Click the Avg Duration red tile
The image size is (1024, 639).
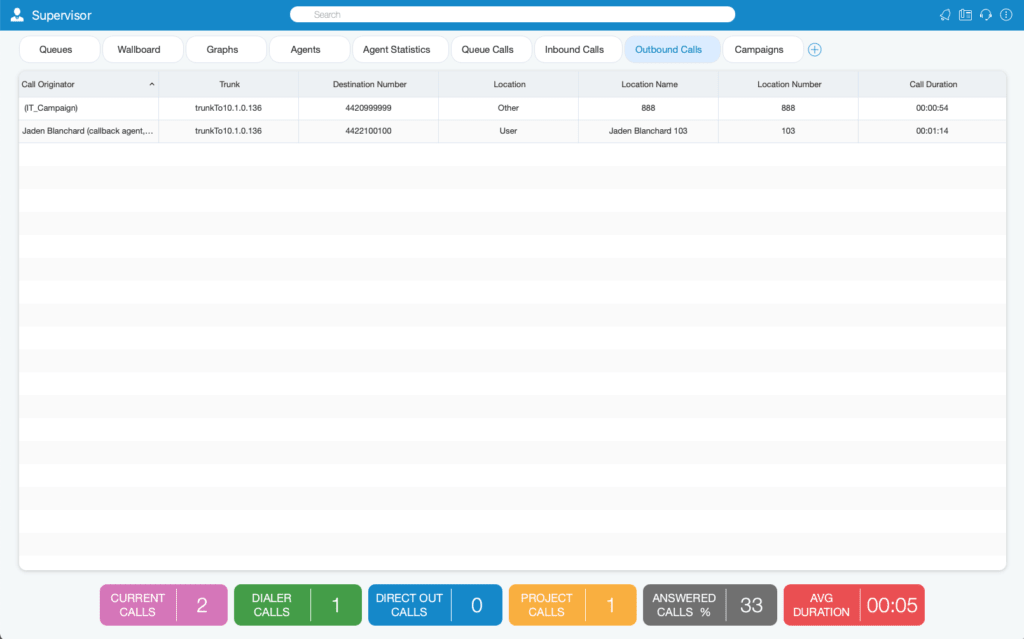[854, 605]
